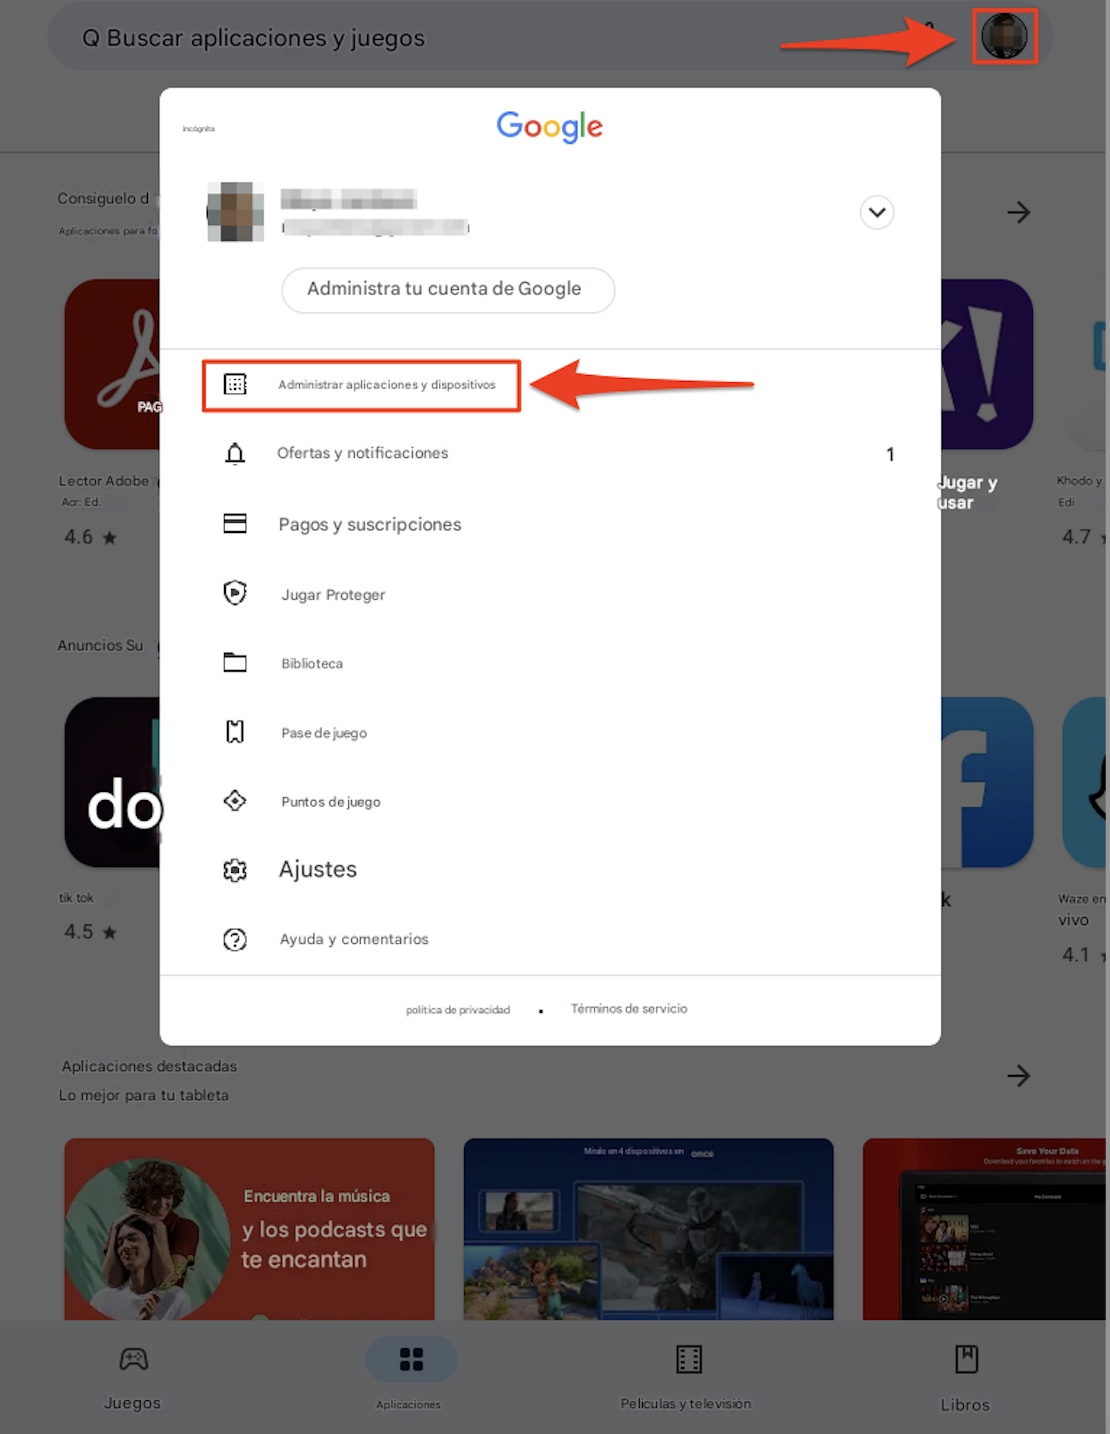This screenshot has height=1434, width=1110.
Task: Open the TikTok app icon
Action: [x=112, y=782]
